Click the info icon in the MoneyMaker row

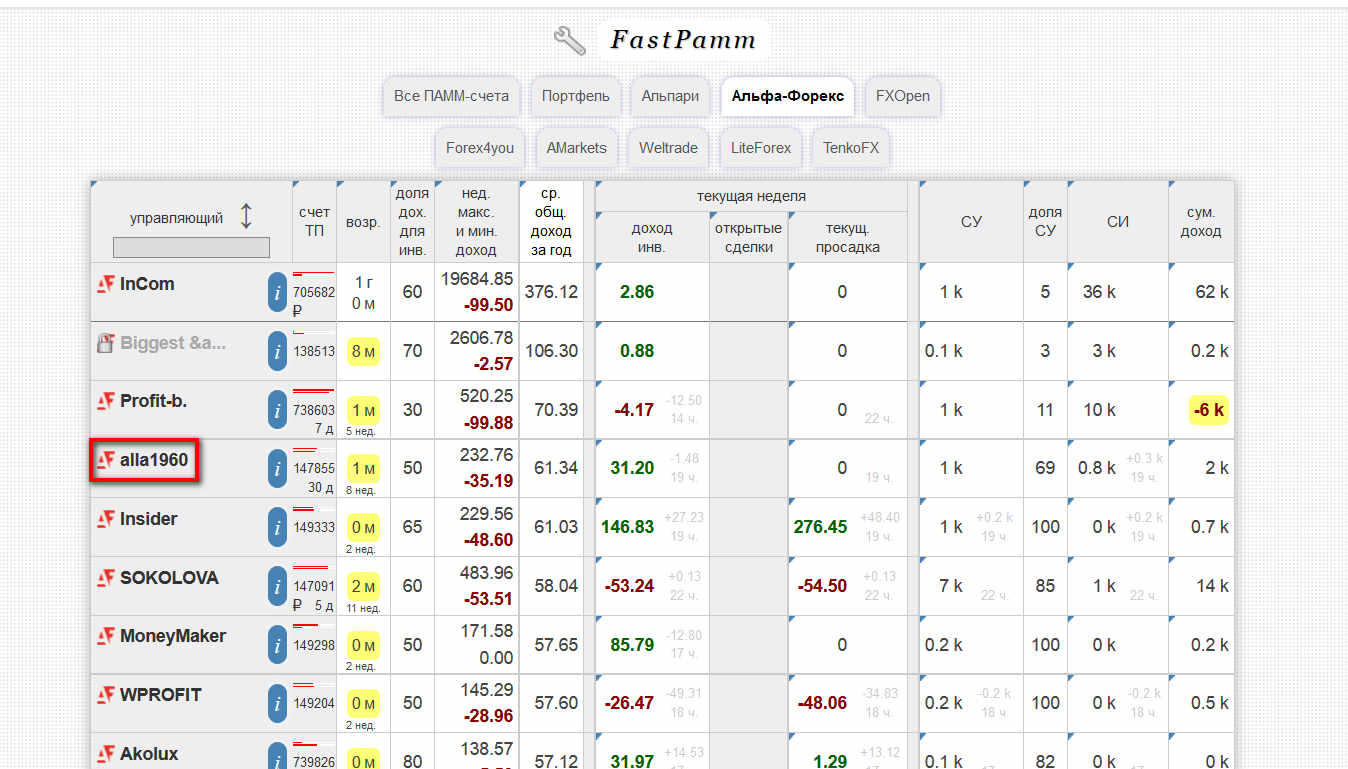click(x=277, y=644)
